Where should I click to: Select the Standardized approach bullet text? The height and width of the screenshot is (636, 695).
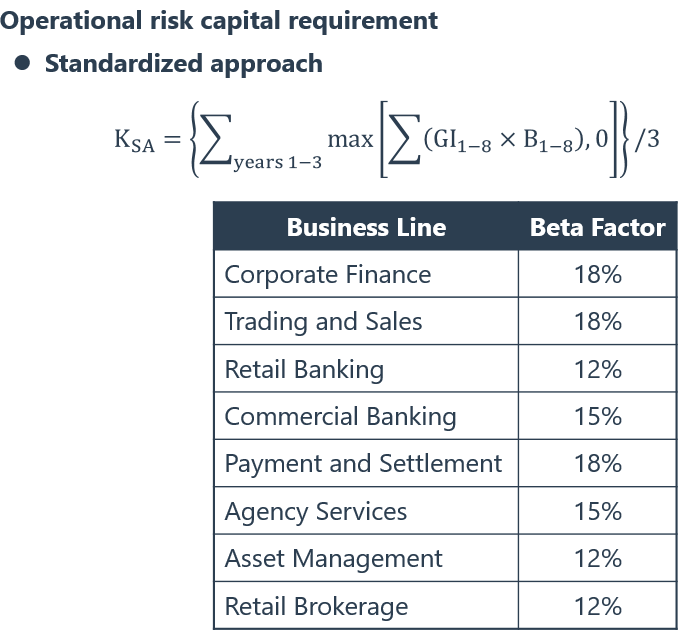[x=183, y=64]
